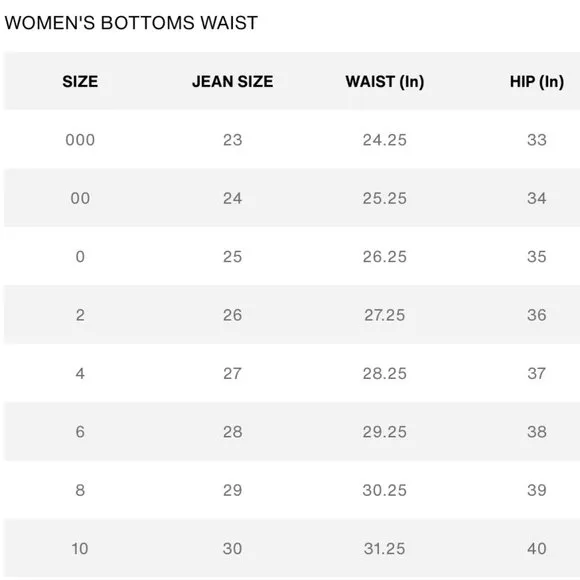The width and height of the screenshot is (580, 580).
Task: Click hip value 34
Action: click(537, 198)
